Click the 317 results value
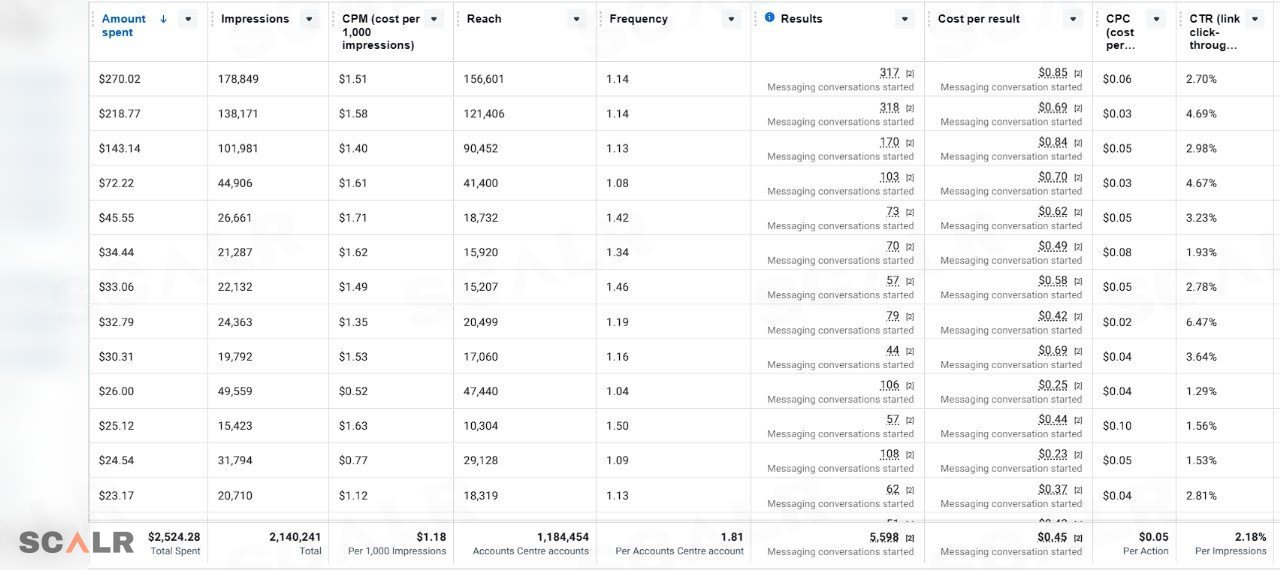The height and width of the screenshot is (570, 1280). (889, 73)
